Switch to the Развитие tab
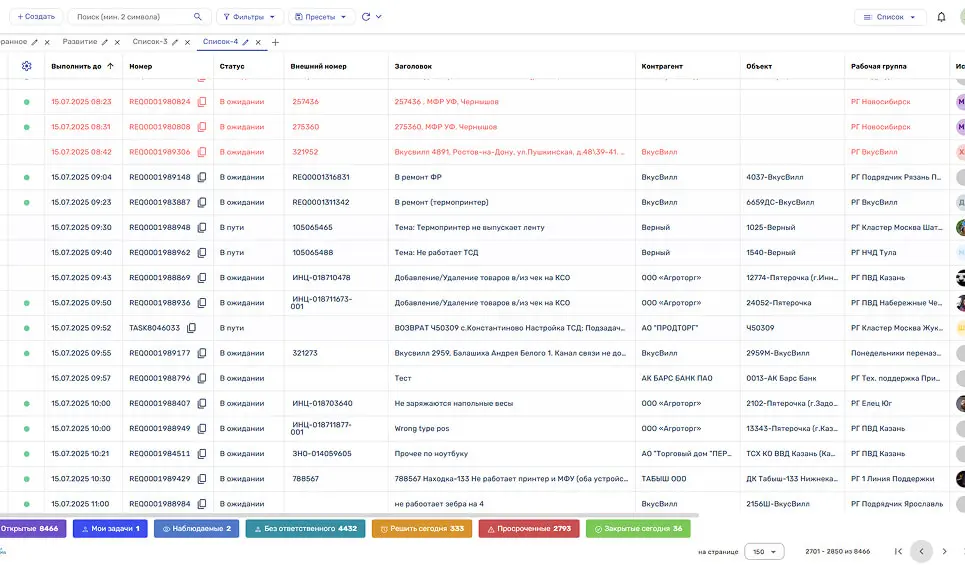Viewport: 965px width, 565px height. coord(79,42)
